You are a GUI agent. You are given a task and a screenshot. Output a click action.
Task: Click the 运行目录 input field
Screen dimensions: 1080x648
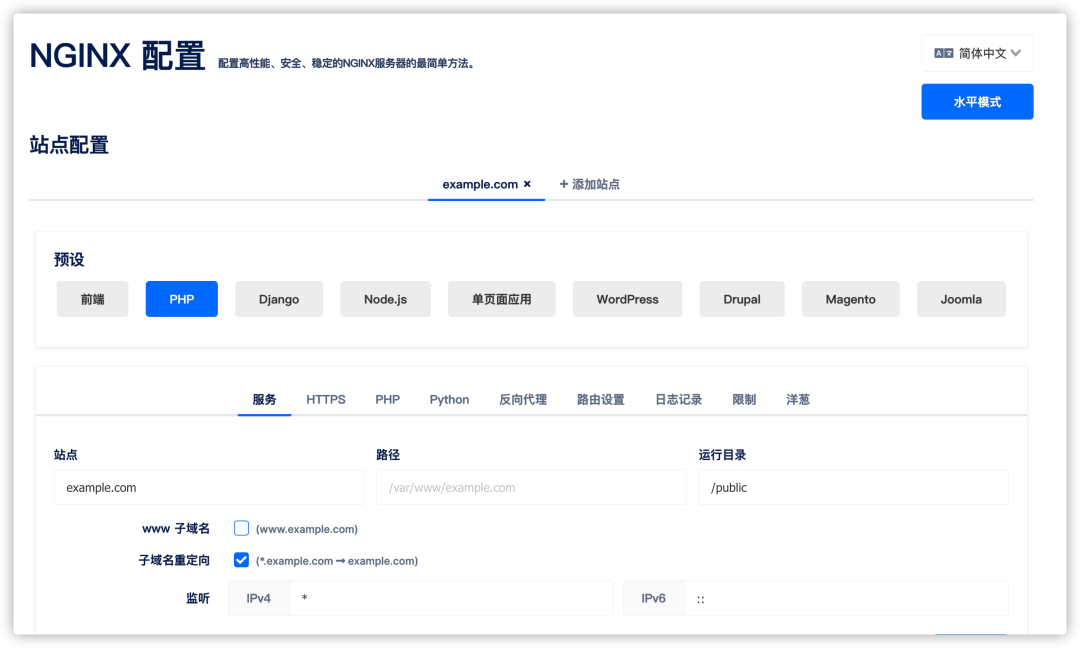click(x=853, y=487)
